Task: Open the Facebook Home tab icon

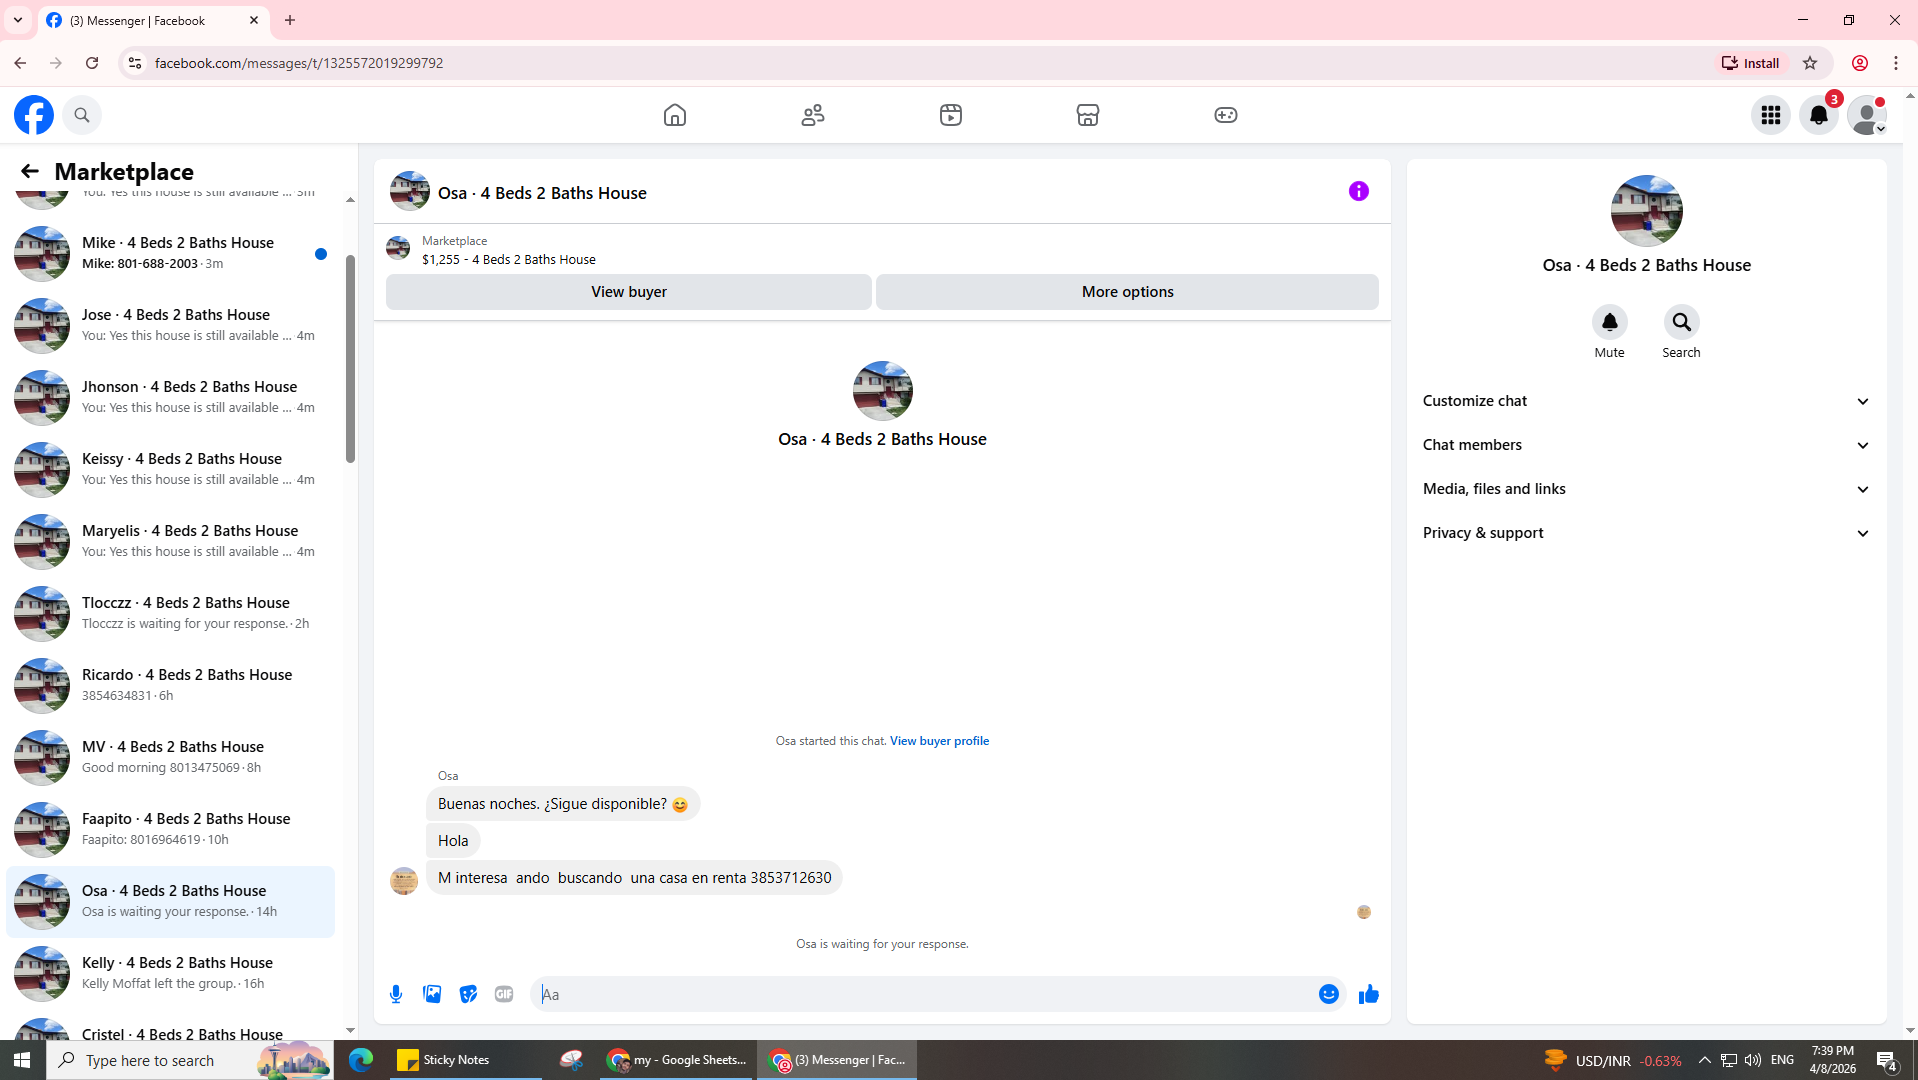Action: tap(675, 115)
